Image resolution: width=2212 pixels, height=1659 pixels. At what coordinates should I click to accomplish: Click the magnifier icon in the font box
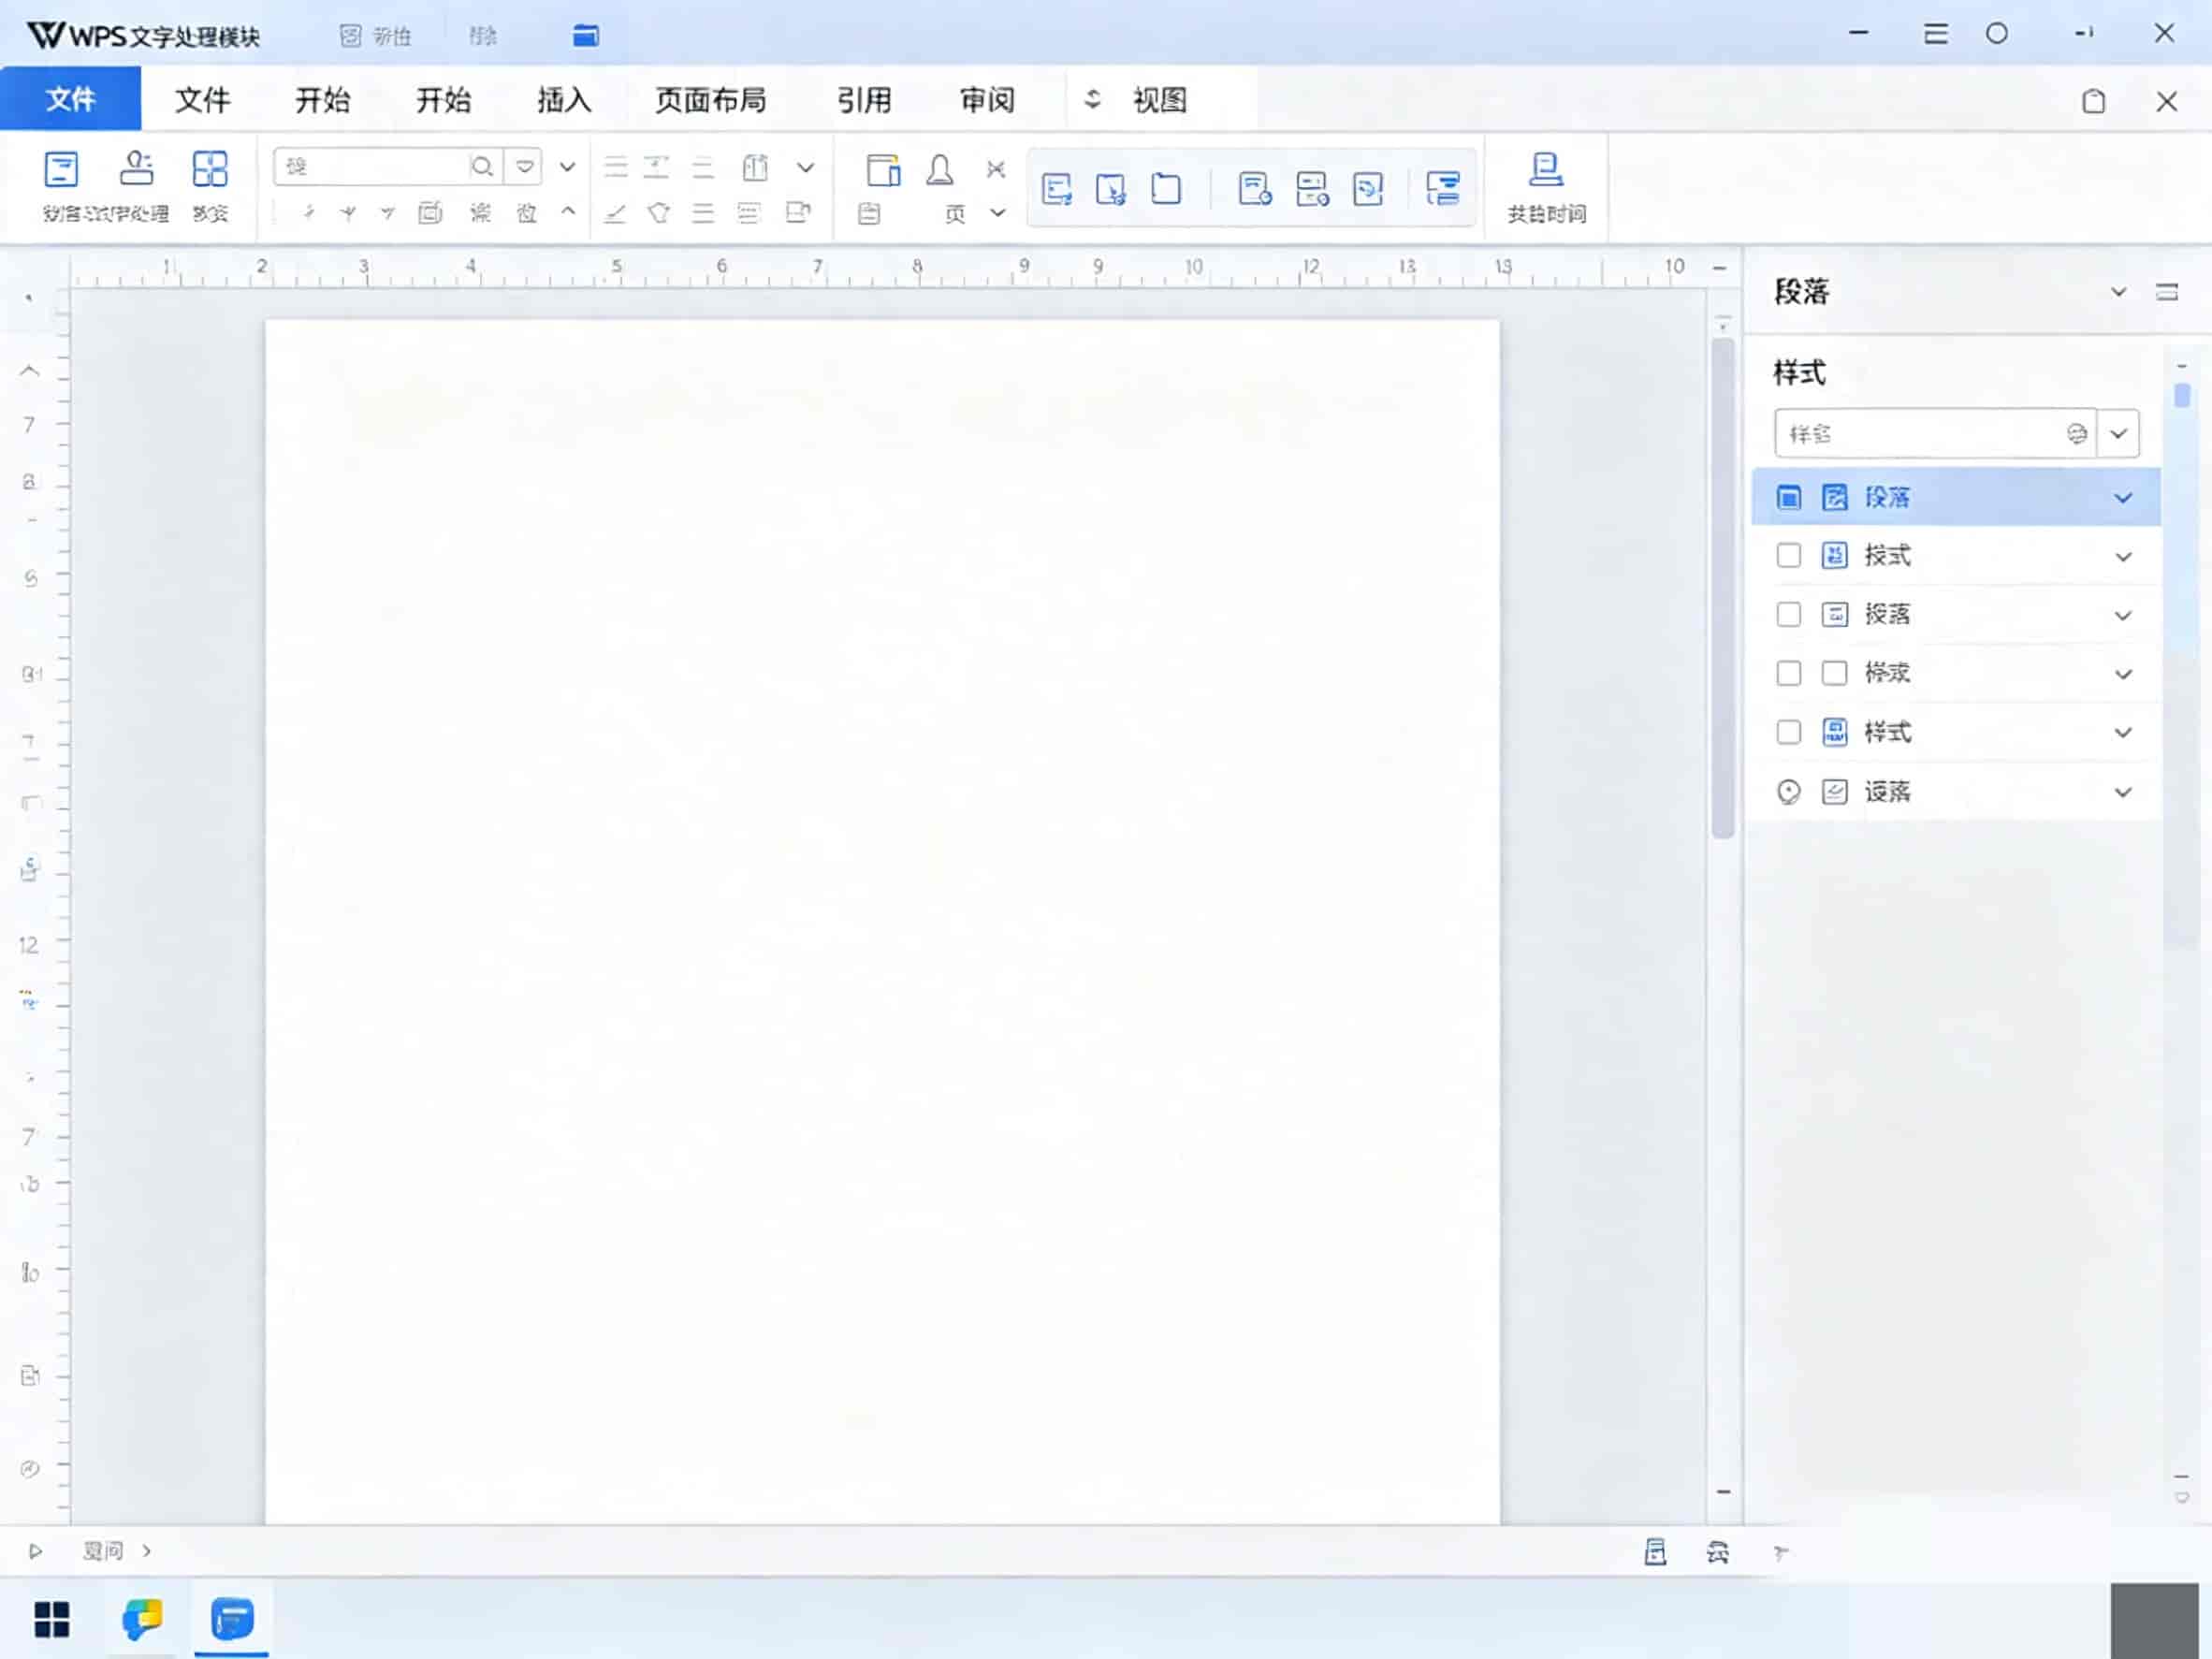(482, 167)
